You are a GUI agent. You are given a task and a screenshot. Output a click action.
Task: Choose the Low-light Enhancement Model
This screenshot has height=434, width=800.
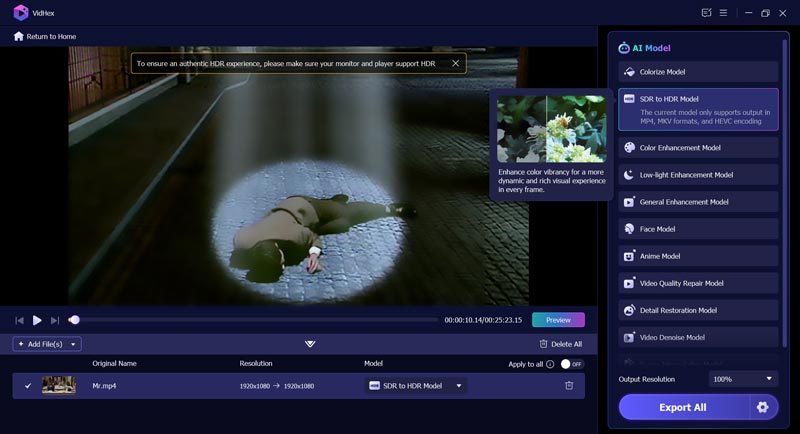698,175
